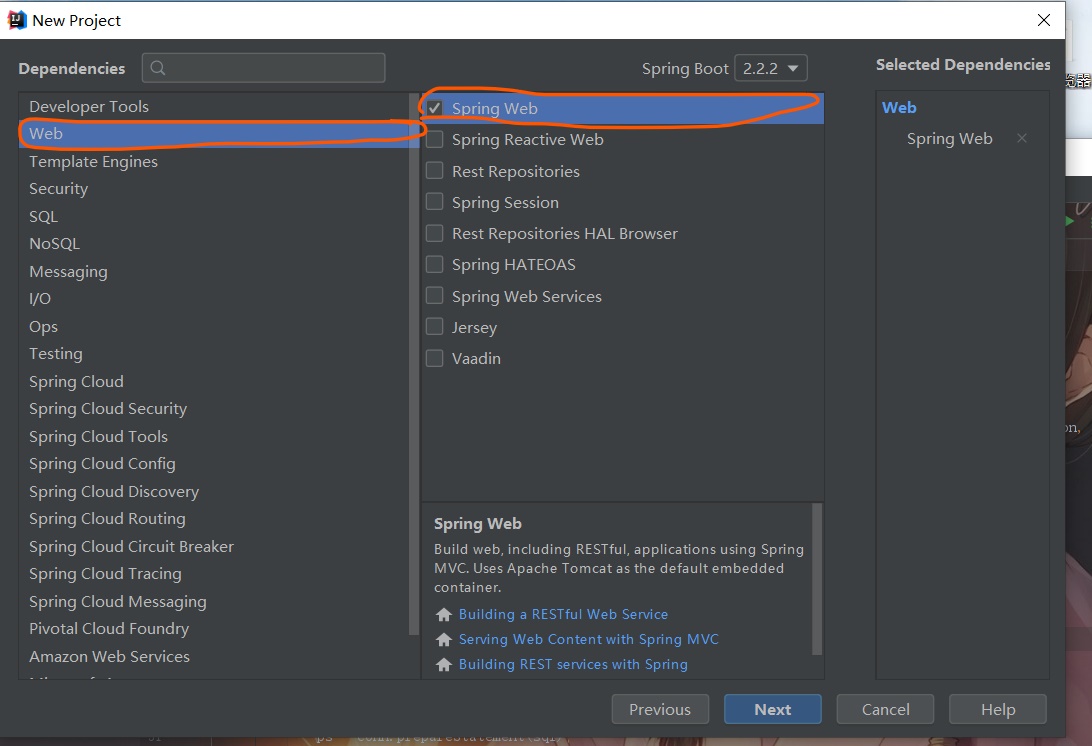Click the IntelliJ IDEA logo in title bar

point(16,20)
